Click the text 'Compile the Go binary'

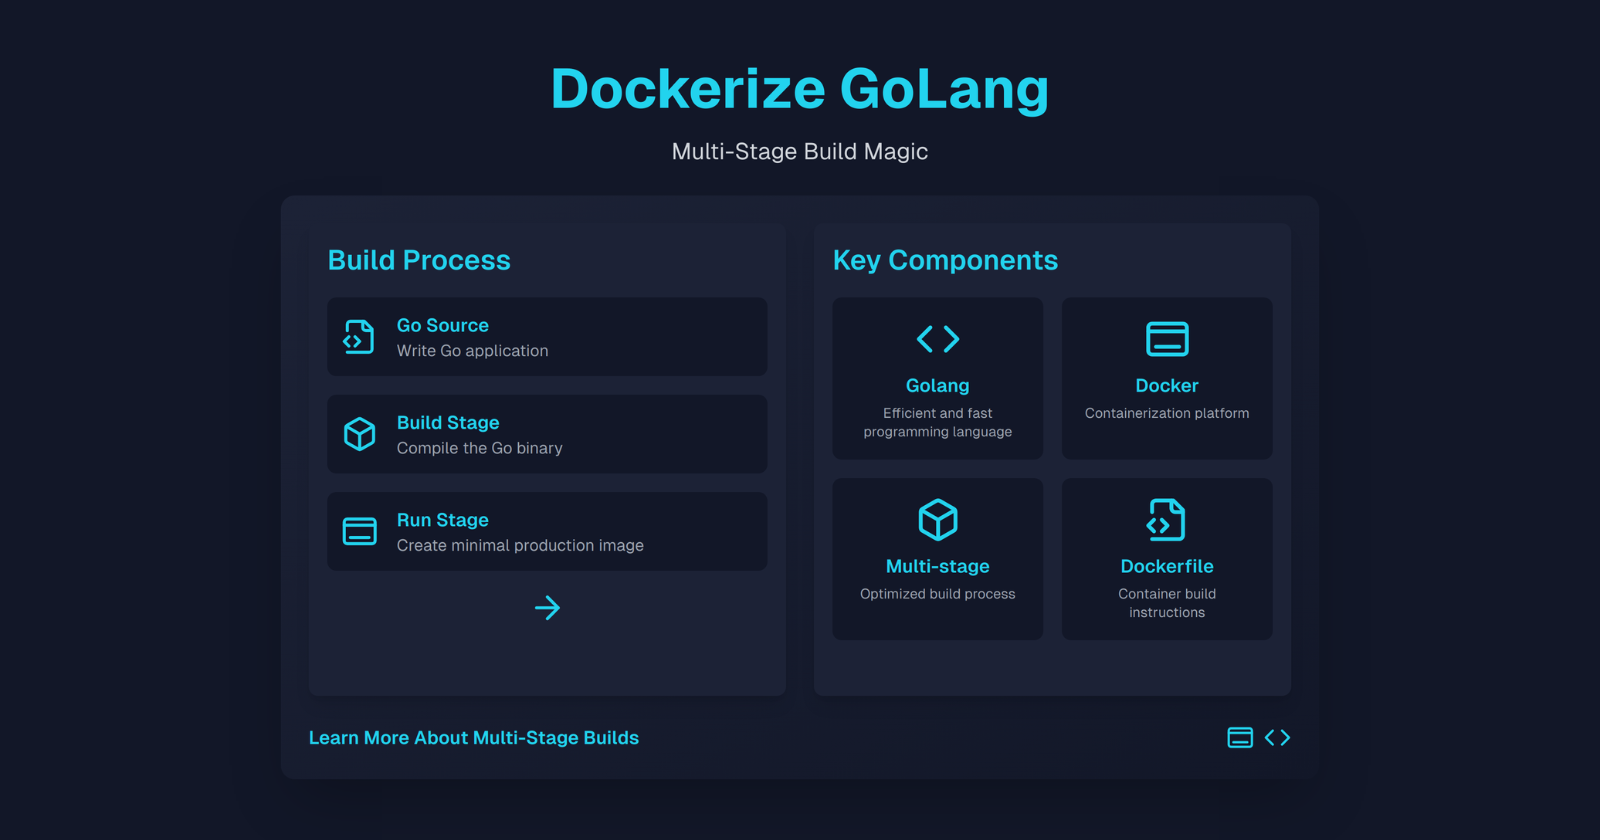tap(480, 448)
